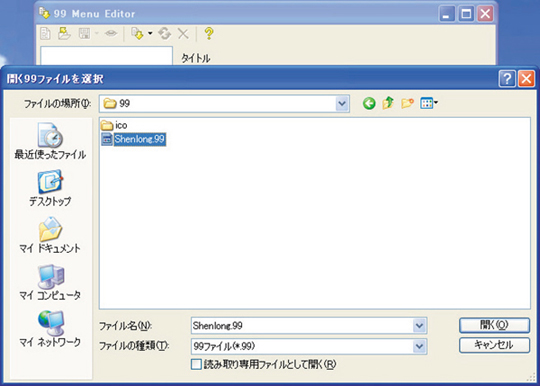Open dropdown arrow beside add item icon
The image size is (540, 386).
[150, 33]
